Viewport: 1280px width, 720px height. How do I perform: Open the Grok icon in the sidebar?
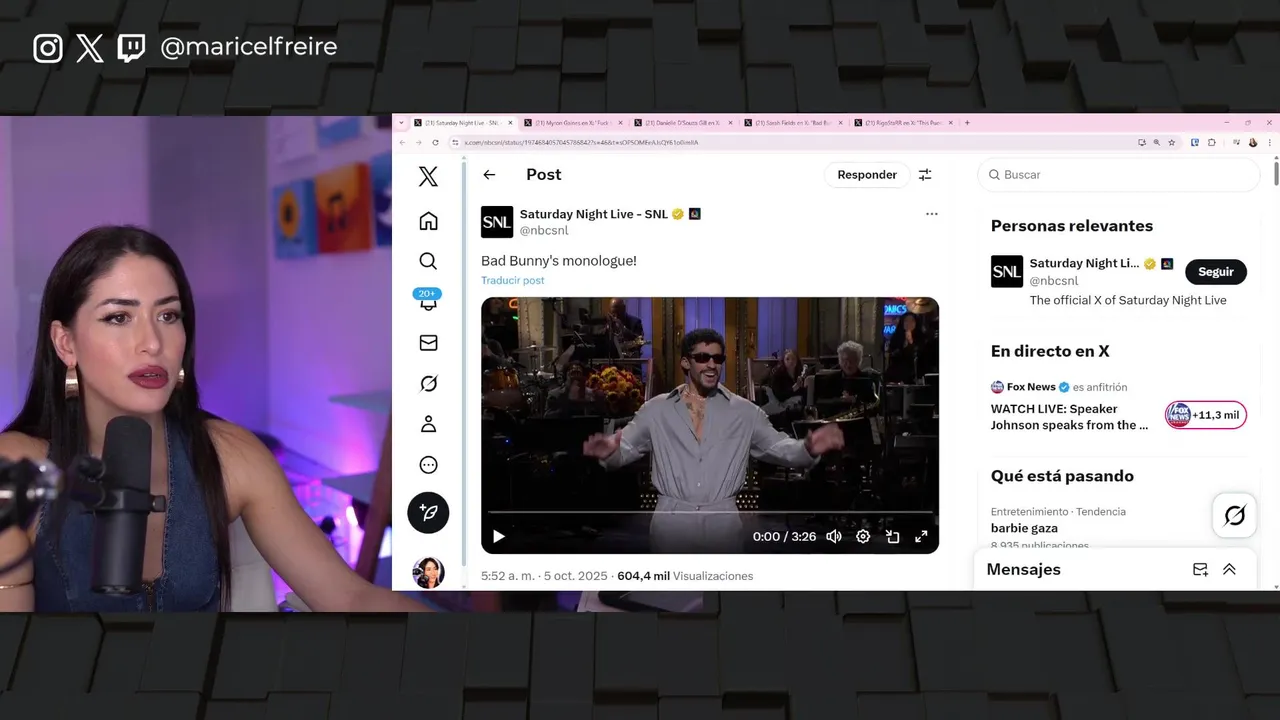(428, 384)
